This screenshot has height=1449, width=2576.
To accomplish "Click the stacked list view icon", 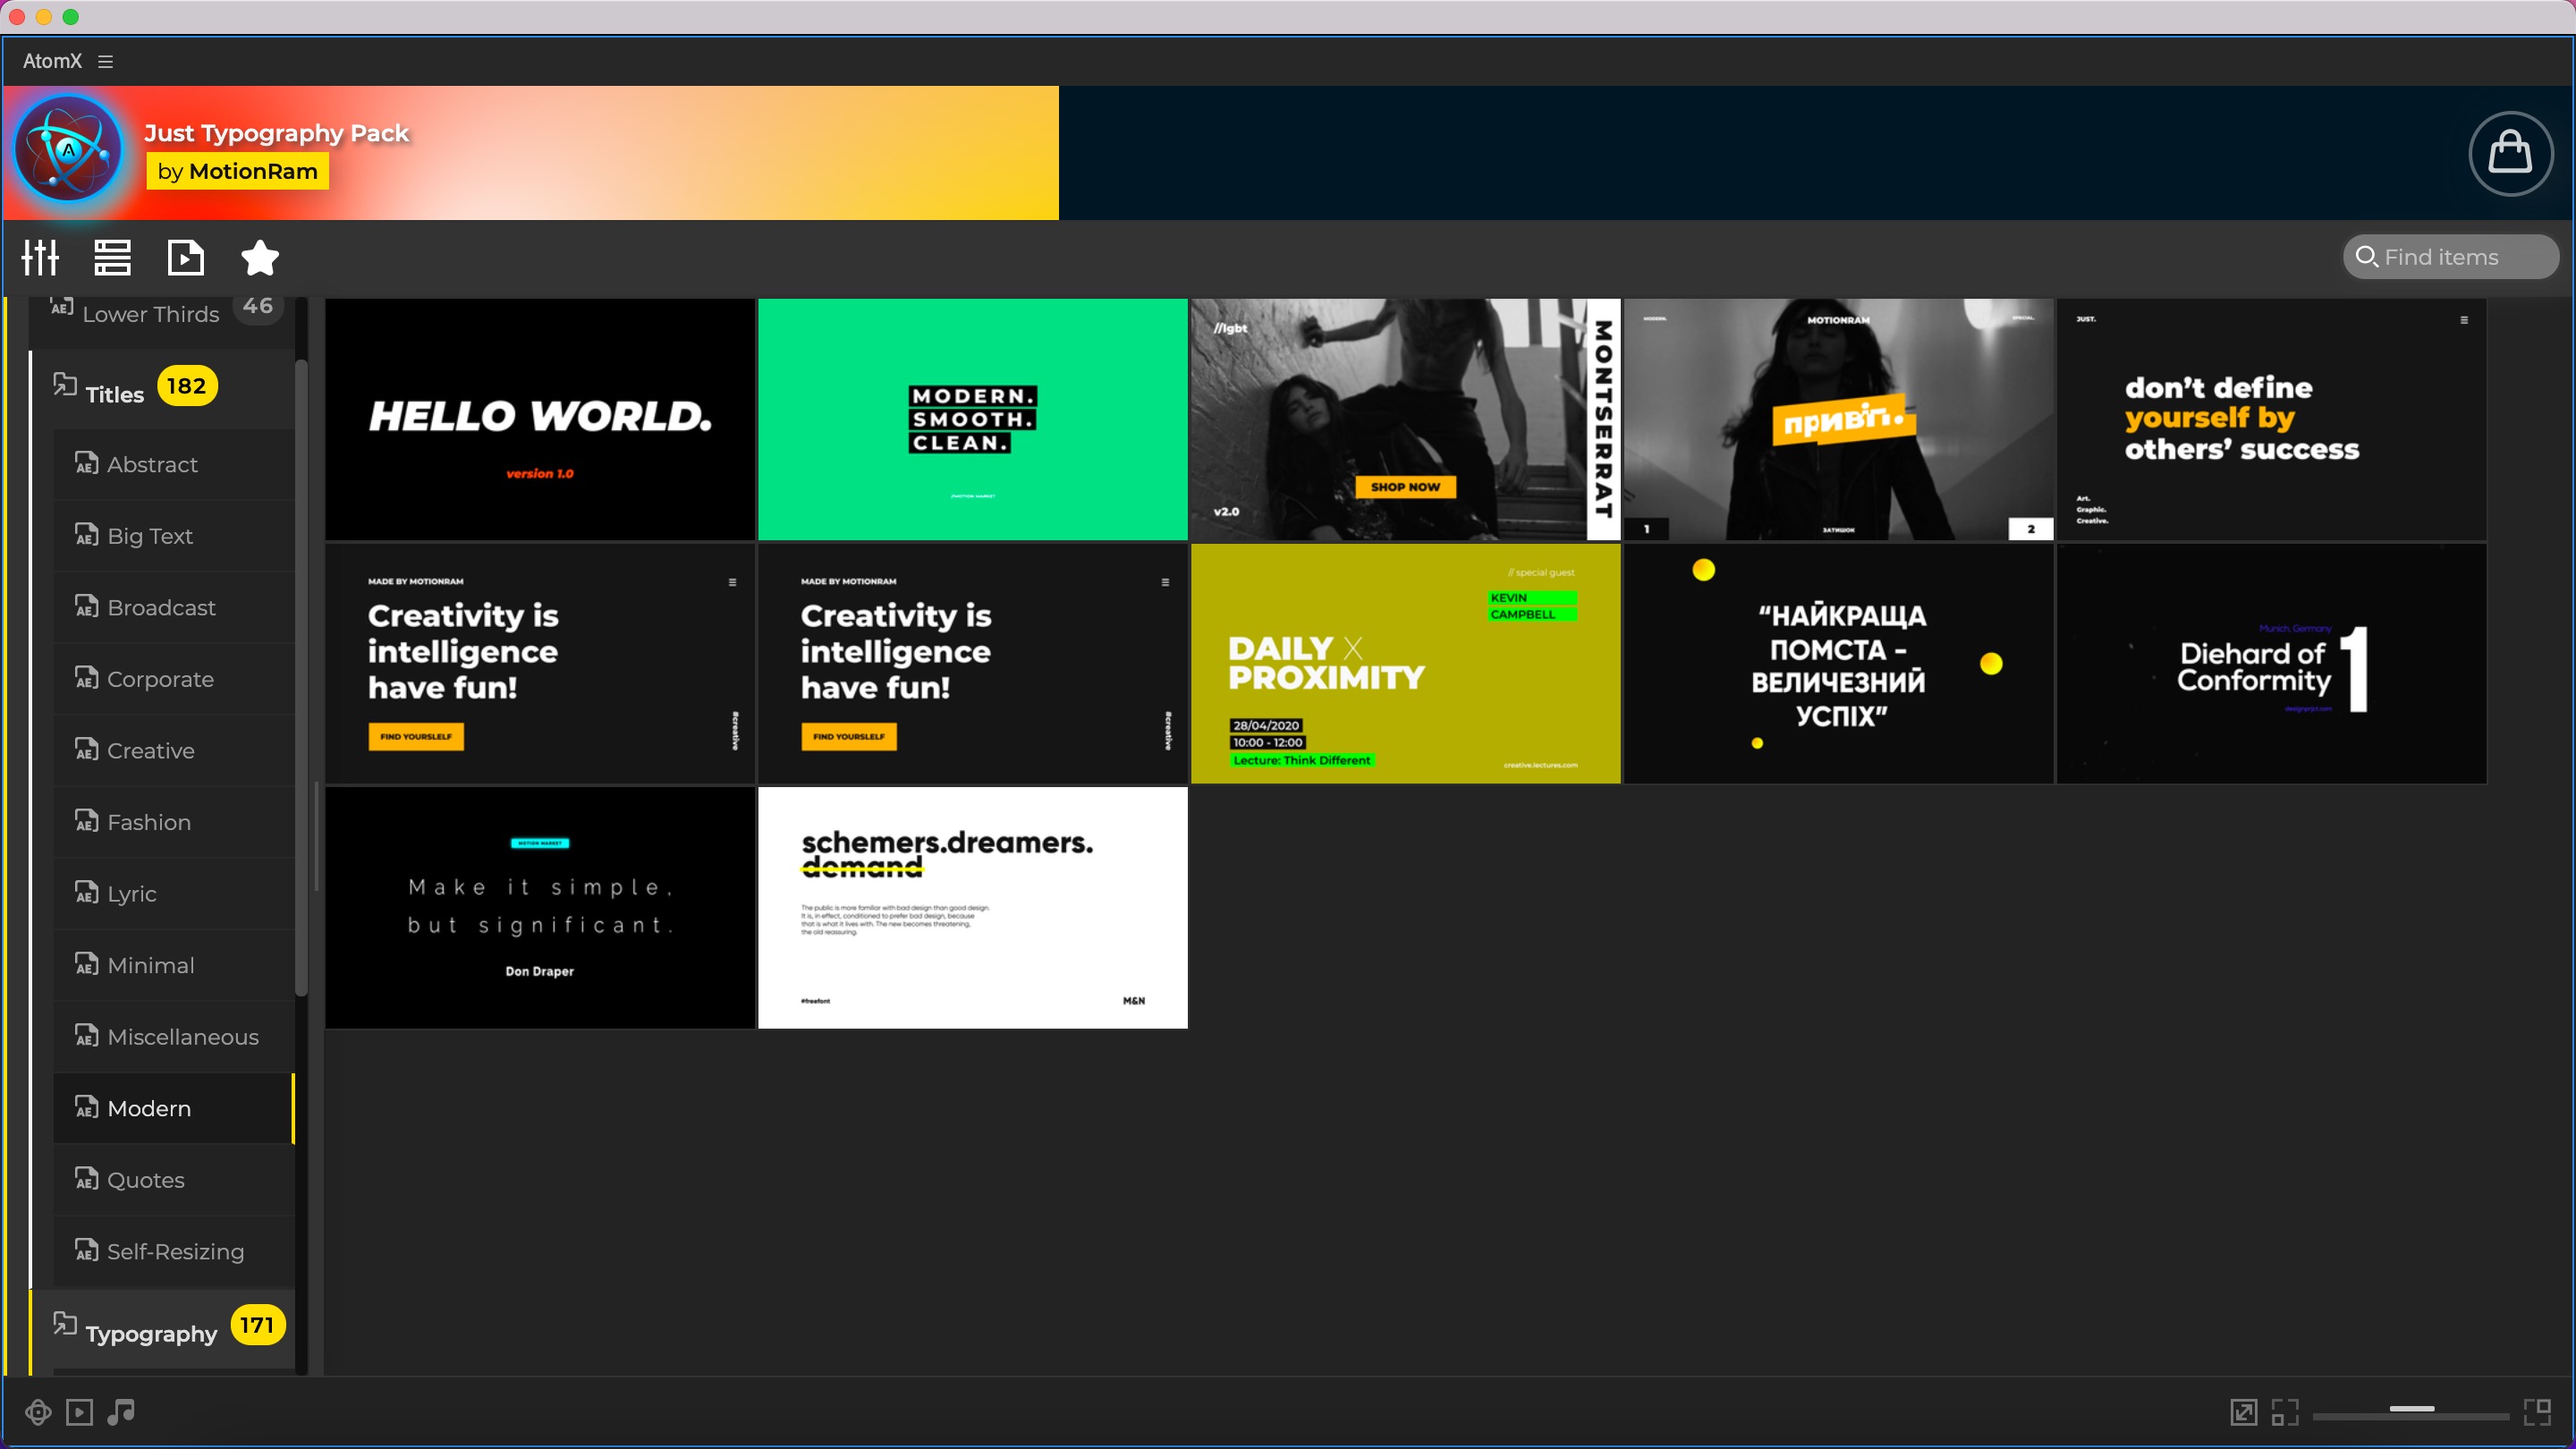I will coord(112,258).
